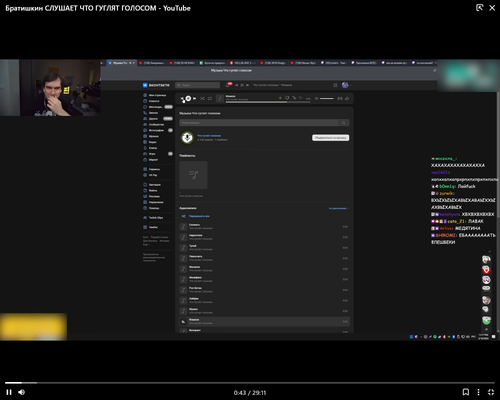Open the VK notifications bell with red badge
This screenshot has width=500, height=400.
228,85
